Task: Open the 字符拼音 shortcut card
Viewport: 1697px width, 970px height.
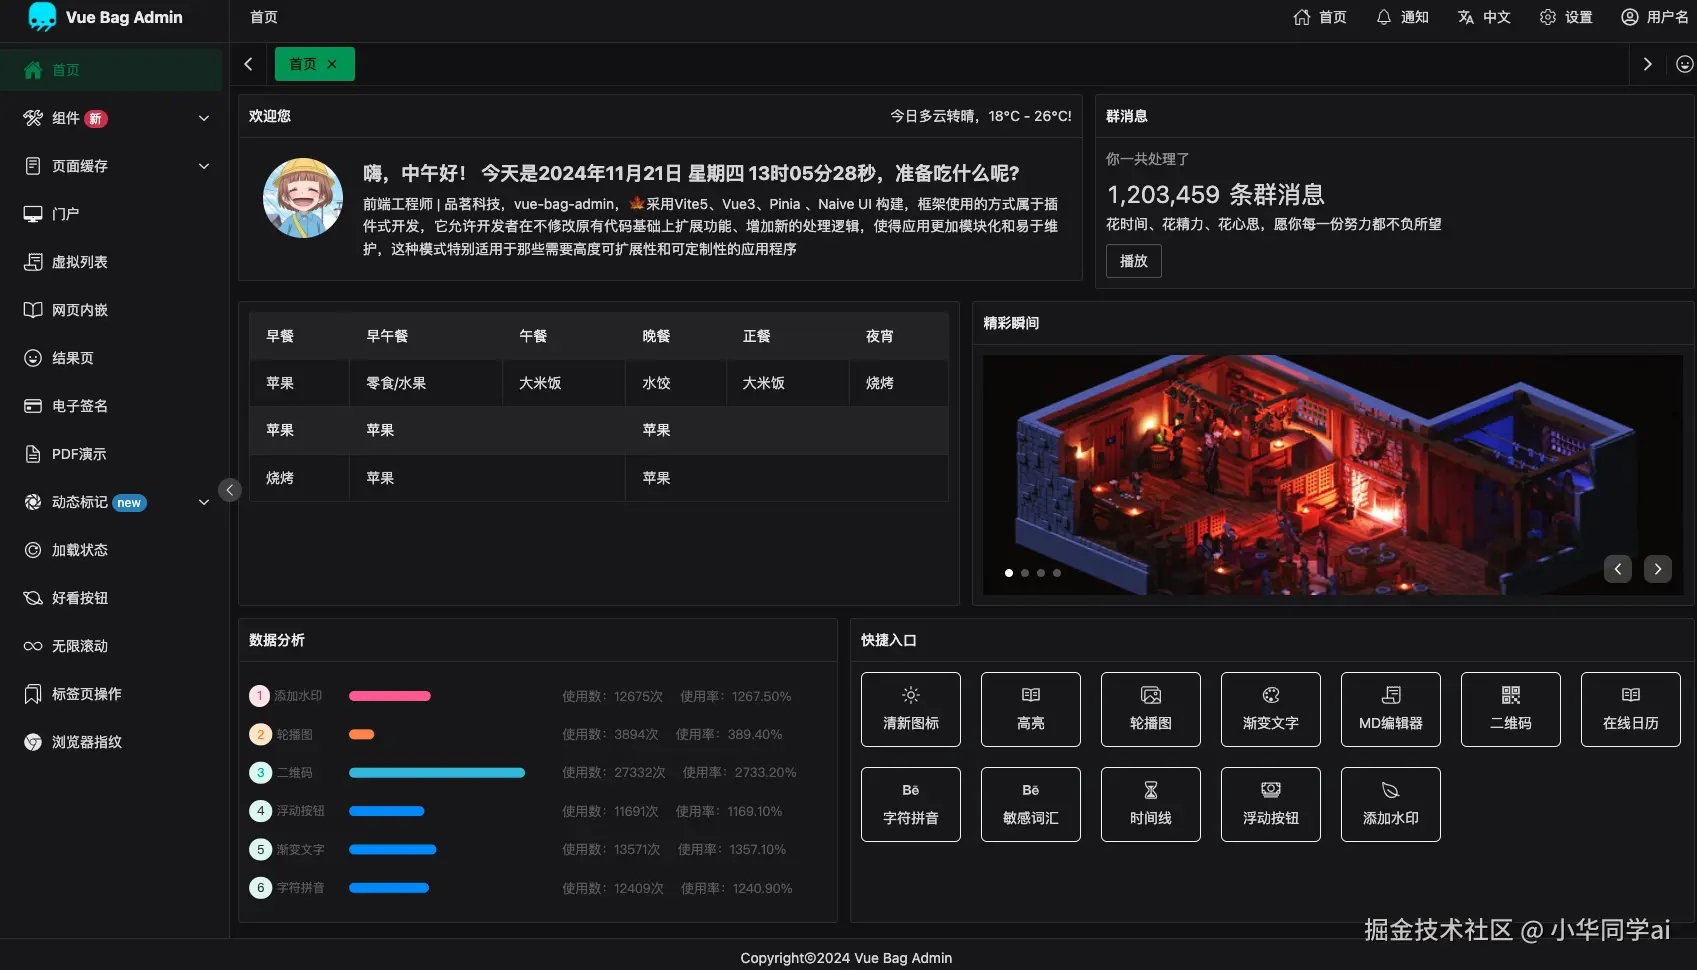Action: pyautogui.click(x=911, y=804)
